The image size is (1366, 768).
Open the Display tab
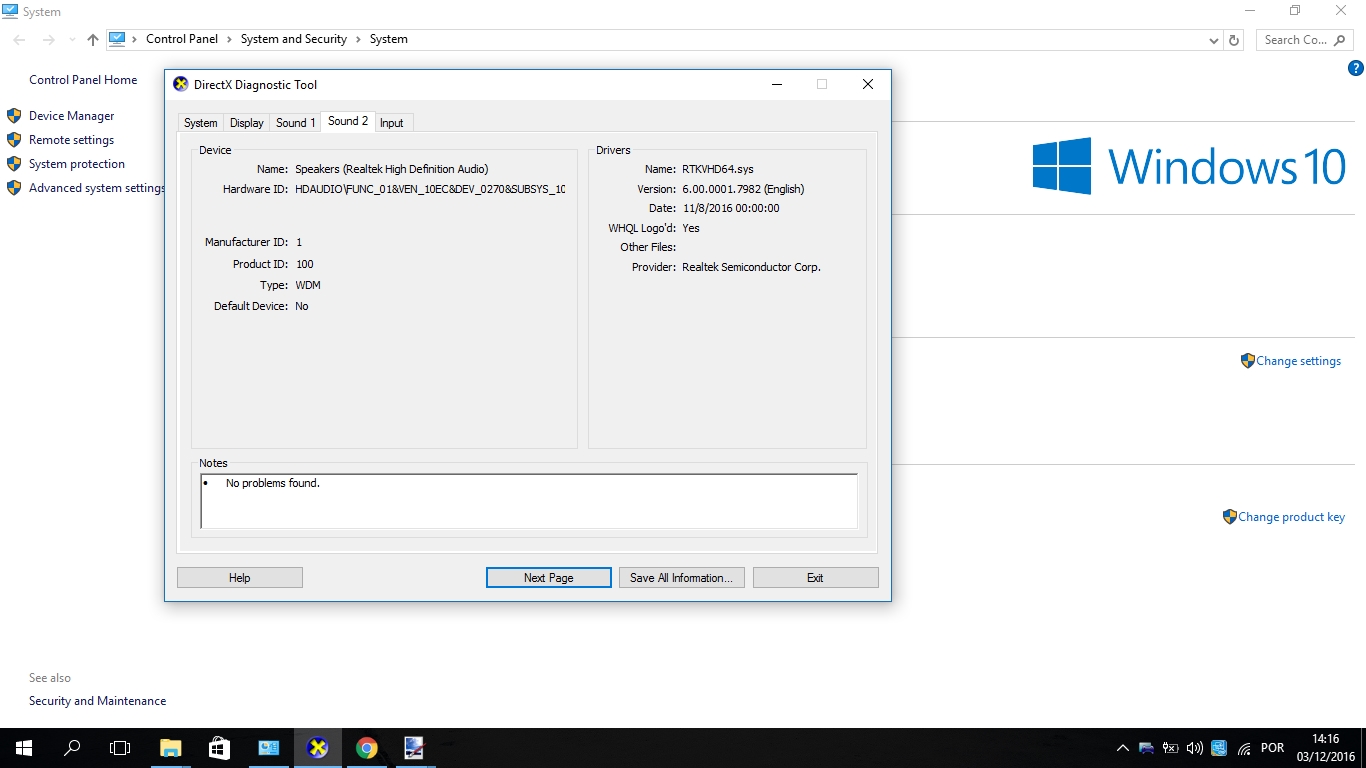tap(246, 123)
